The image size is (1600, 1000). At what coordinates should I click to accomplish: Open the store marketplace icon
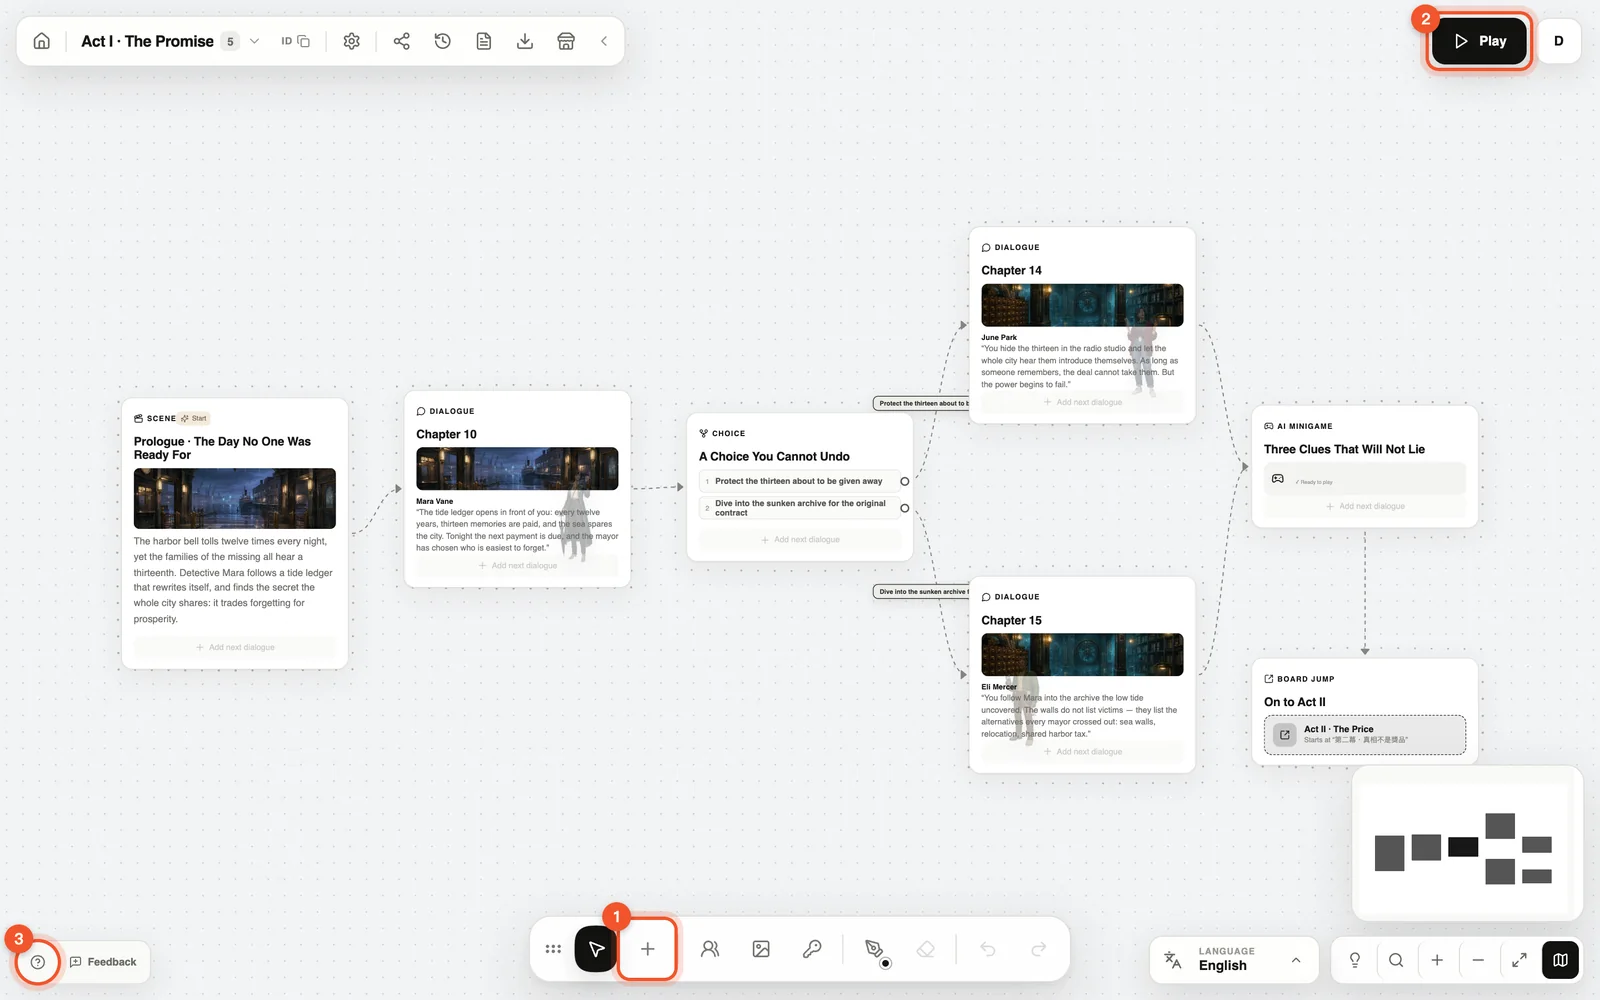tap(566, 41)
